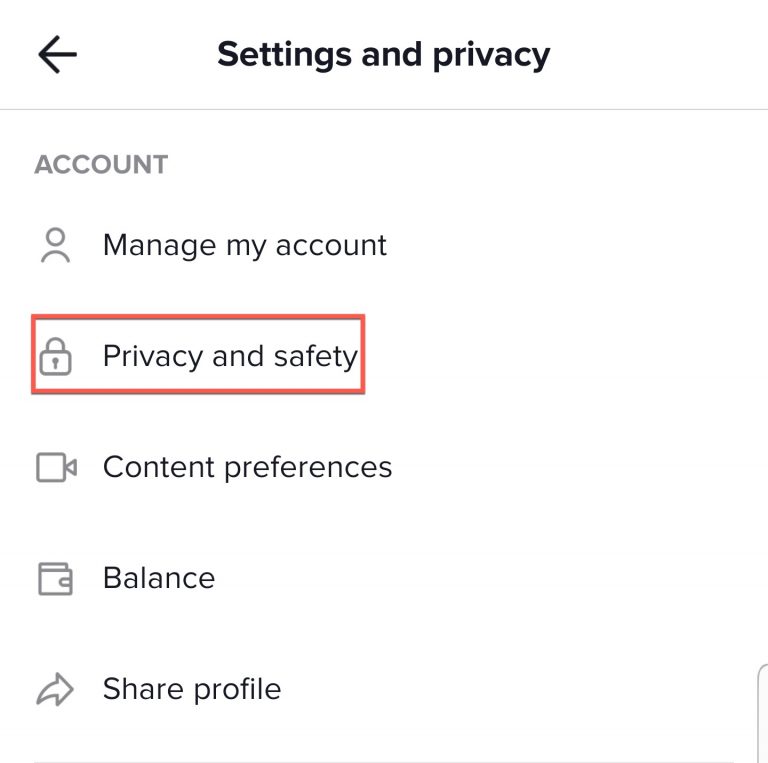Click the ACCOUNT section header
Viewport: 768px width, 763px height.
coord(101,164)
